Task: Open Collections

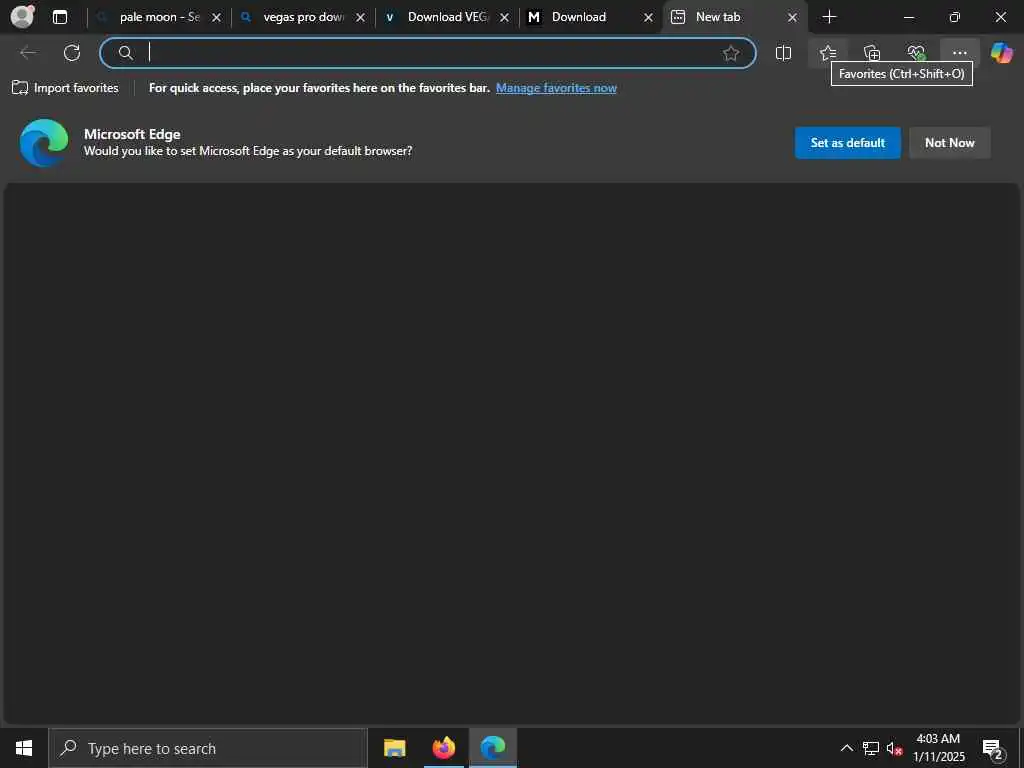Action: (872, 53)
